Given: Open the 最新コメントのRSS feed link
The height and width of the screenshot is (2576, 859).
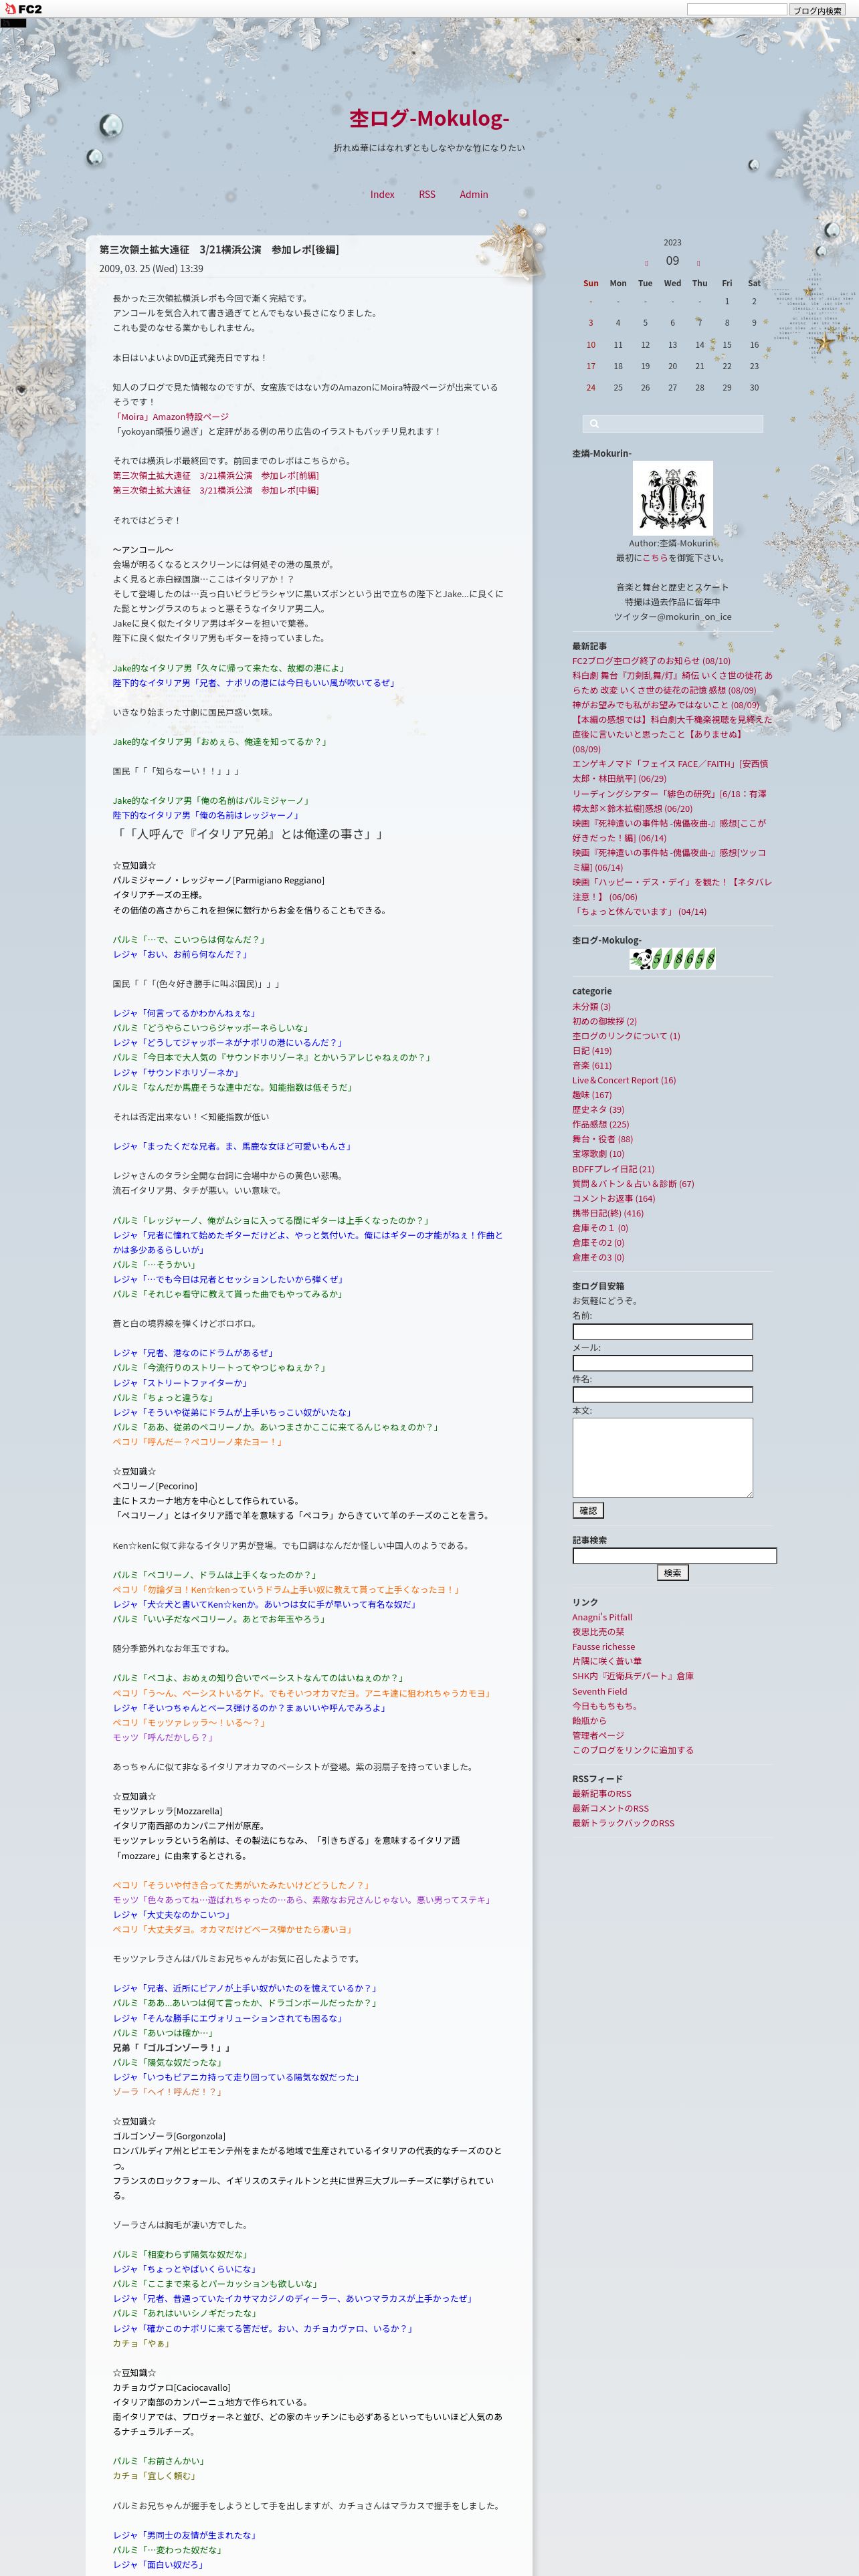Looking at the screenshot, I should [610, 1809].
